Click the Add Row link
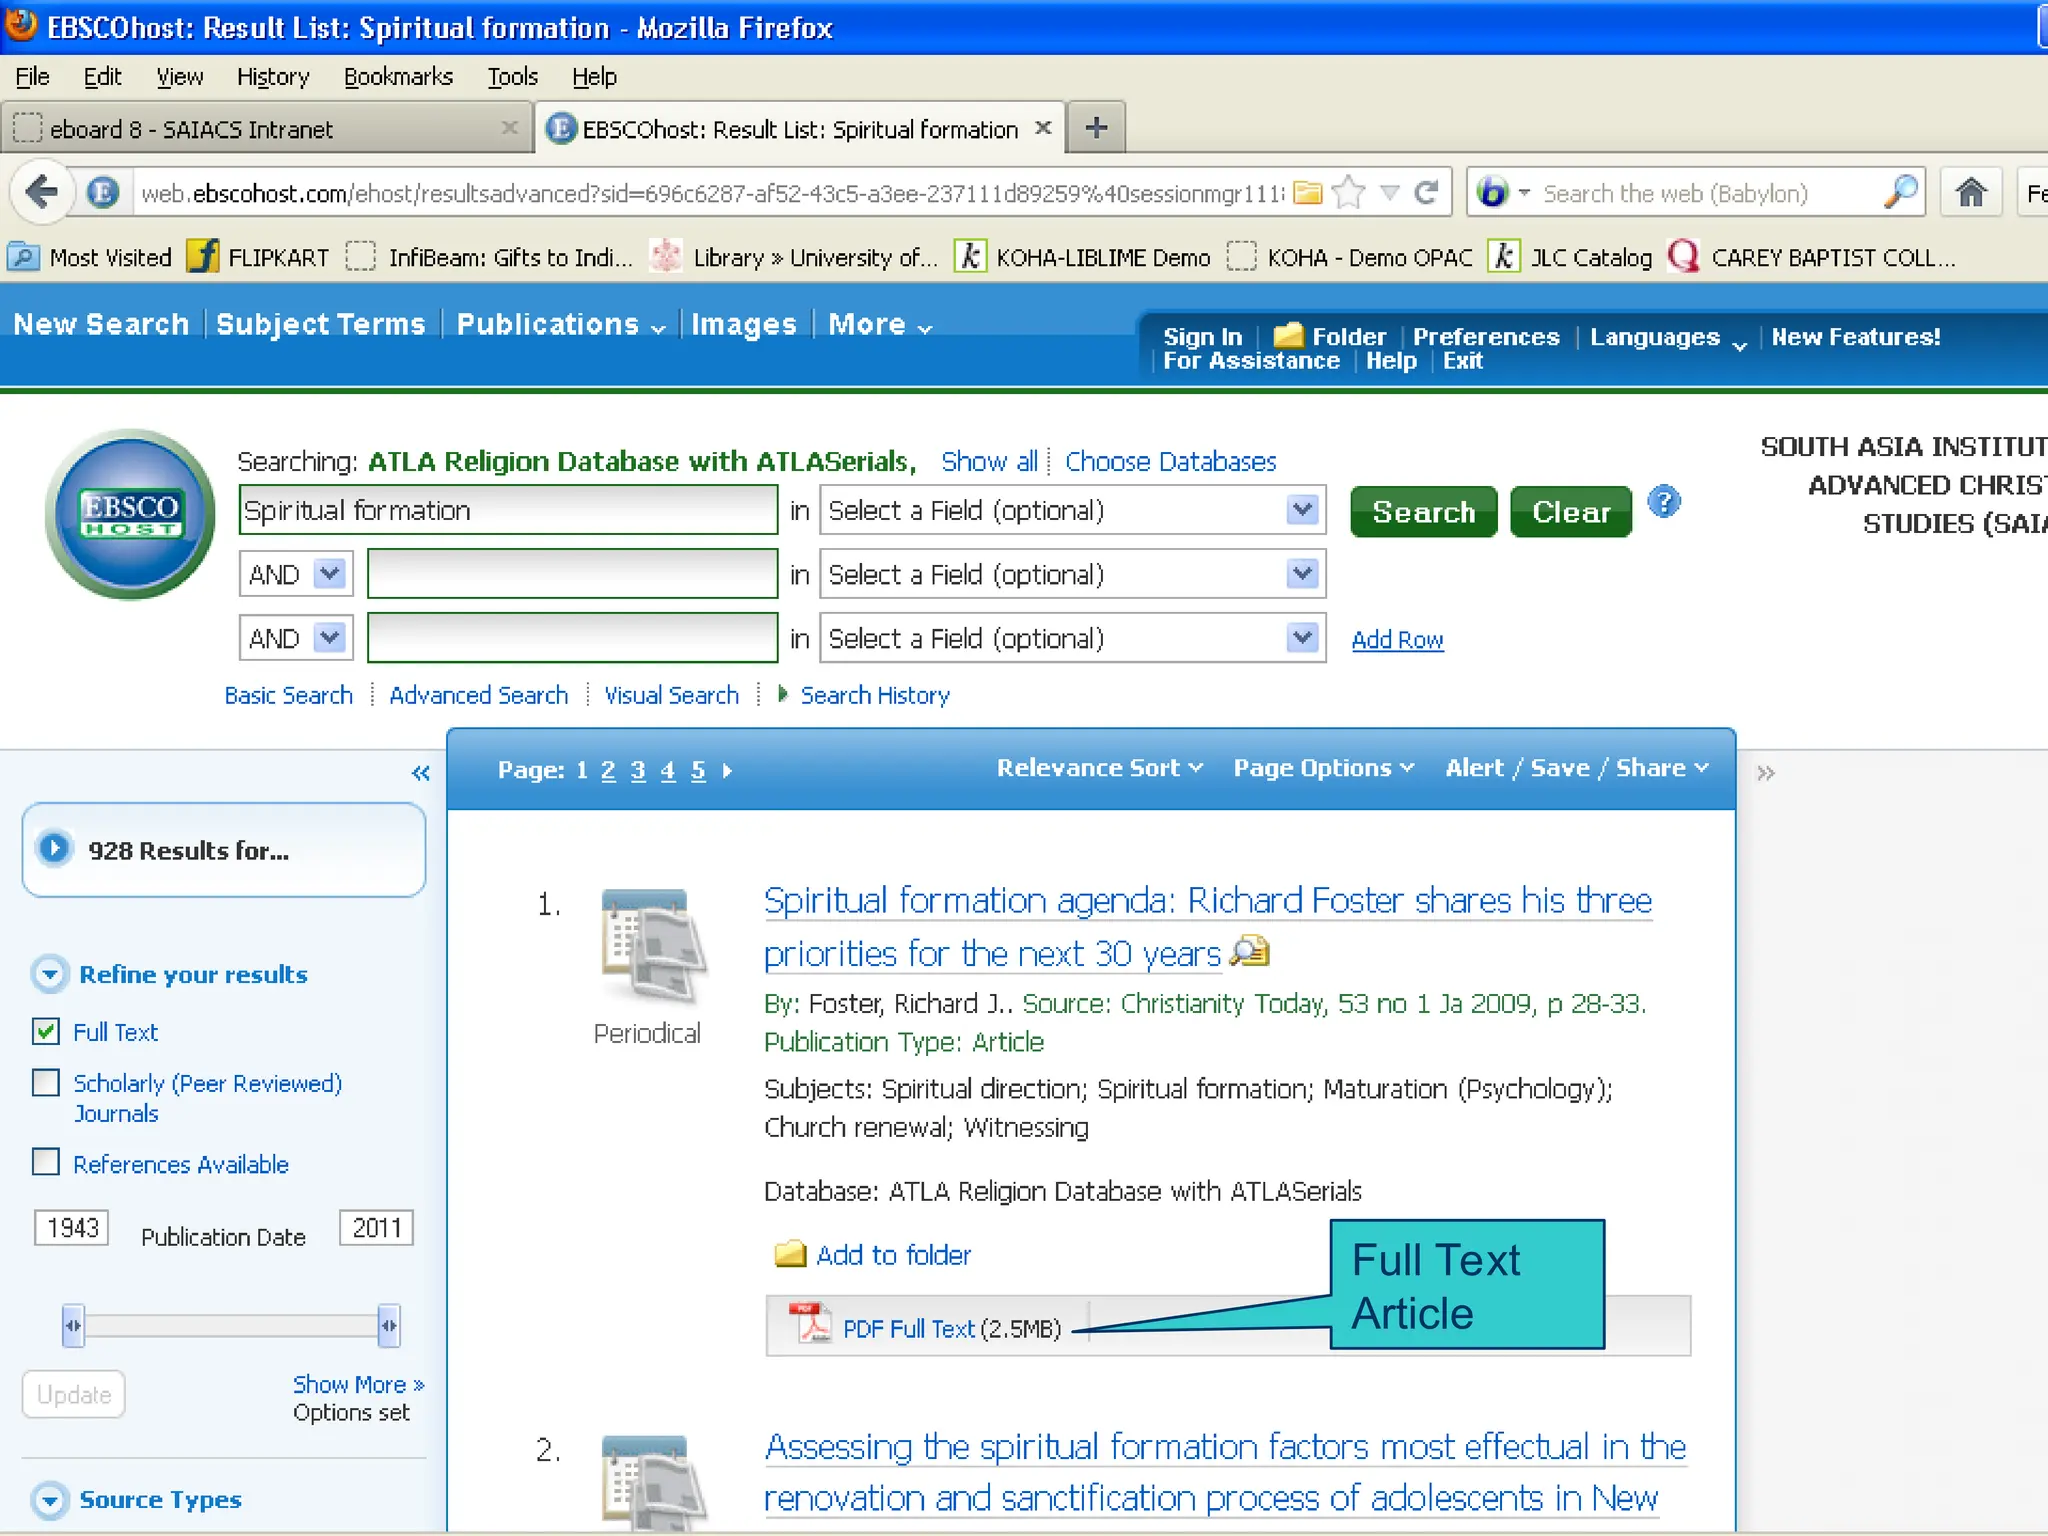 1397,640
